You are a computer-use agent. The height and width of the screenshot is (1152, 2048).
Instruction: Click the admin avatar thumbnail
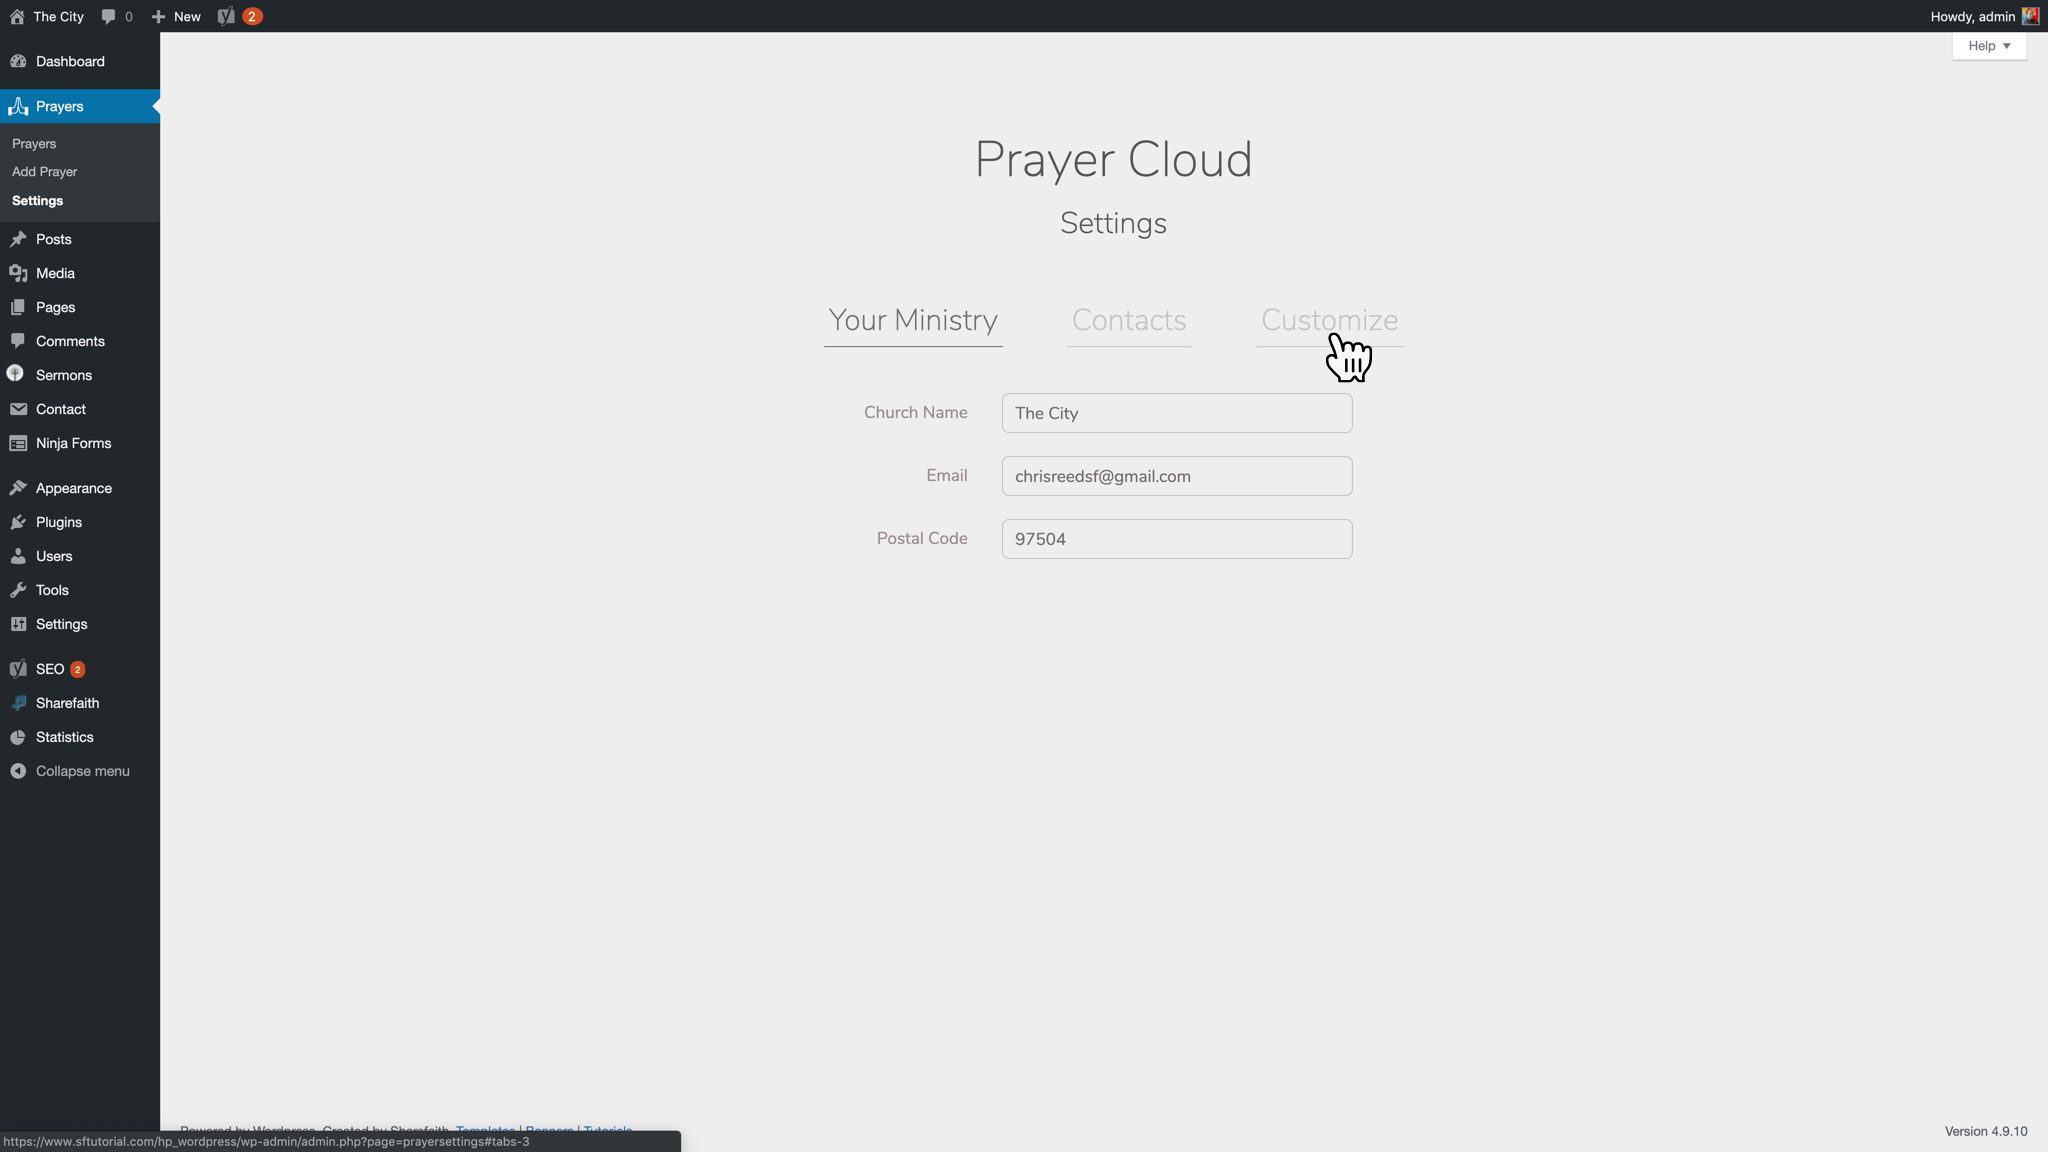(x=2030, y=16)
